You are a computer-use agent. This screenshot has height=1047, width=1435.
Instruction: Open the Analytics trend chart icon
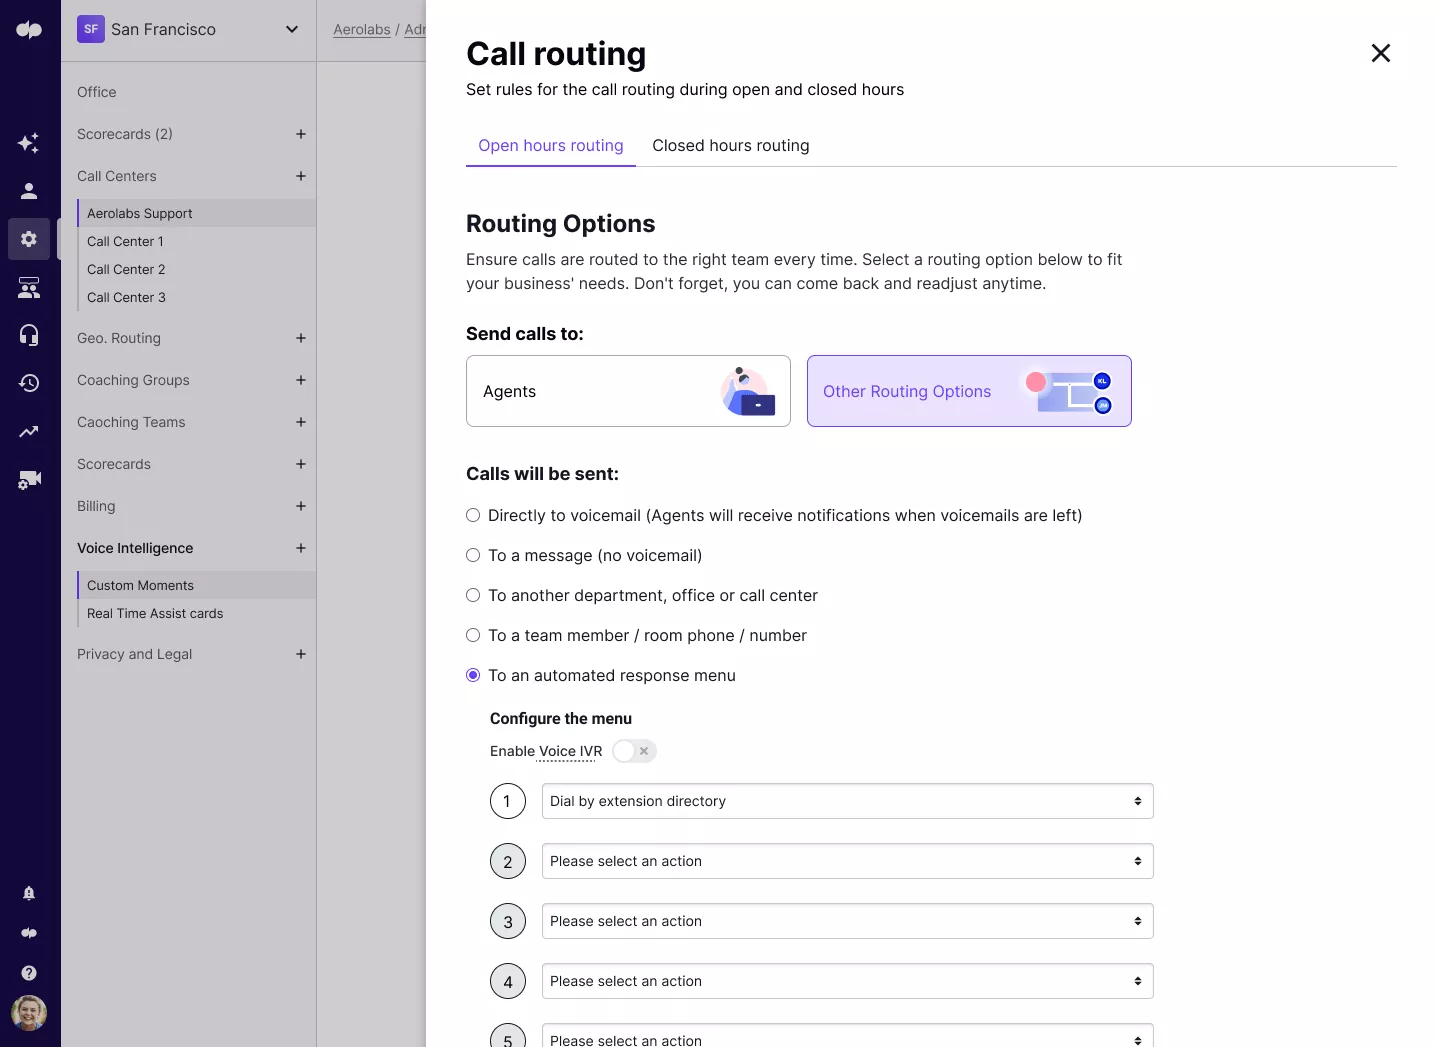pos(29,431)
